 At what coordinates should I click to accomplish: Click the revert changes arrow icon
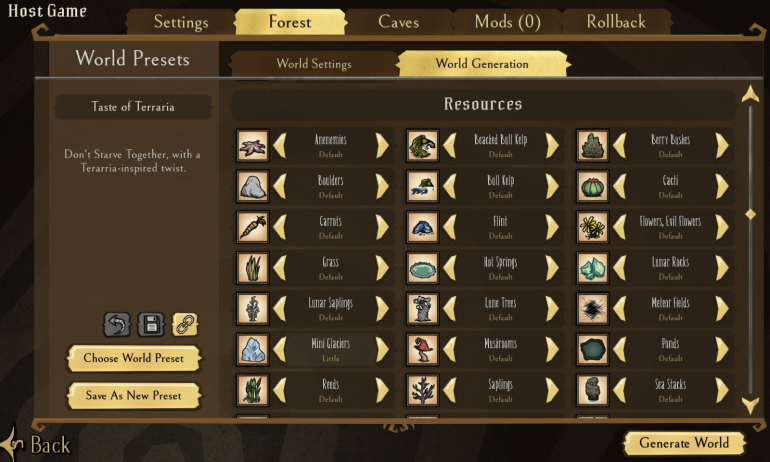[x=117, y=325]
